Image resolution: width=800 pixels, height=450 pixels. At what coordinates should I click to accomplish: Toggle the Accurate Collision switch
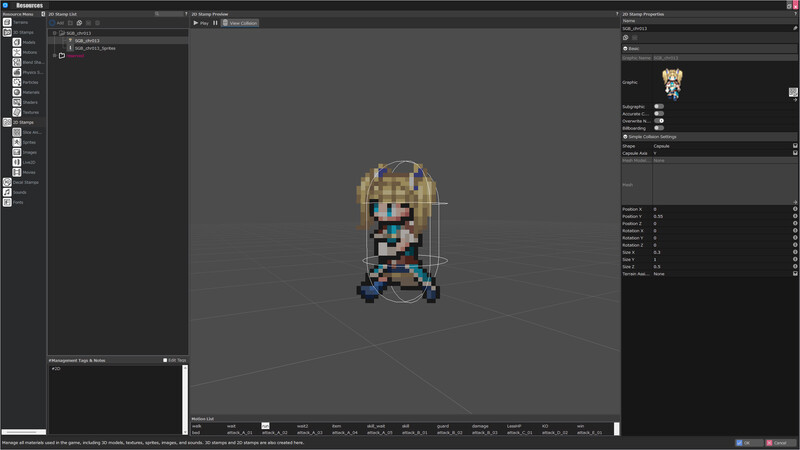pos(659,114)
